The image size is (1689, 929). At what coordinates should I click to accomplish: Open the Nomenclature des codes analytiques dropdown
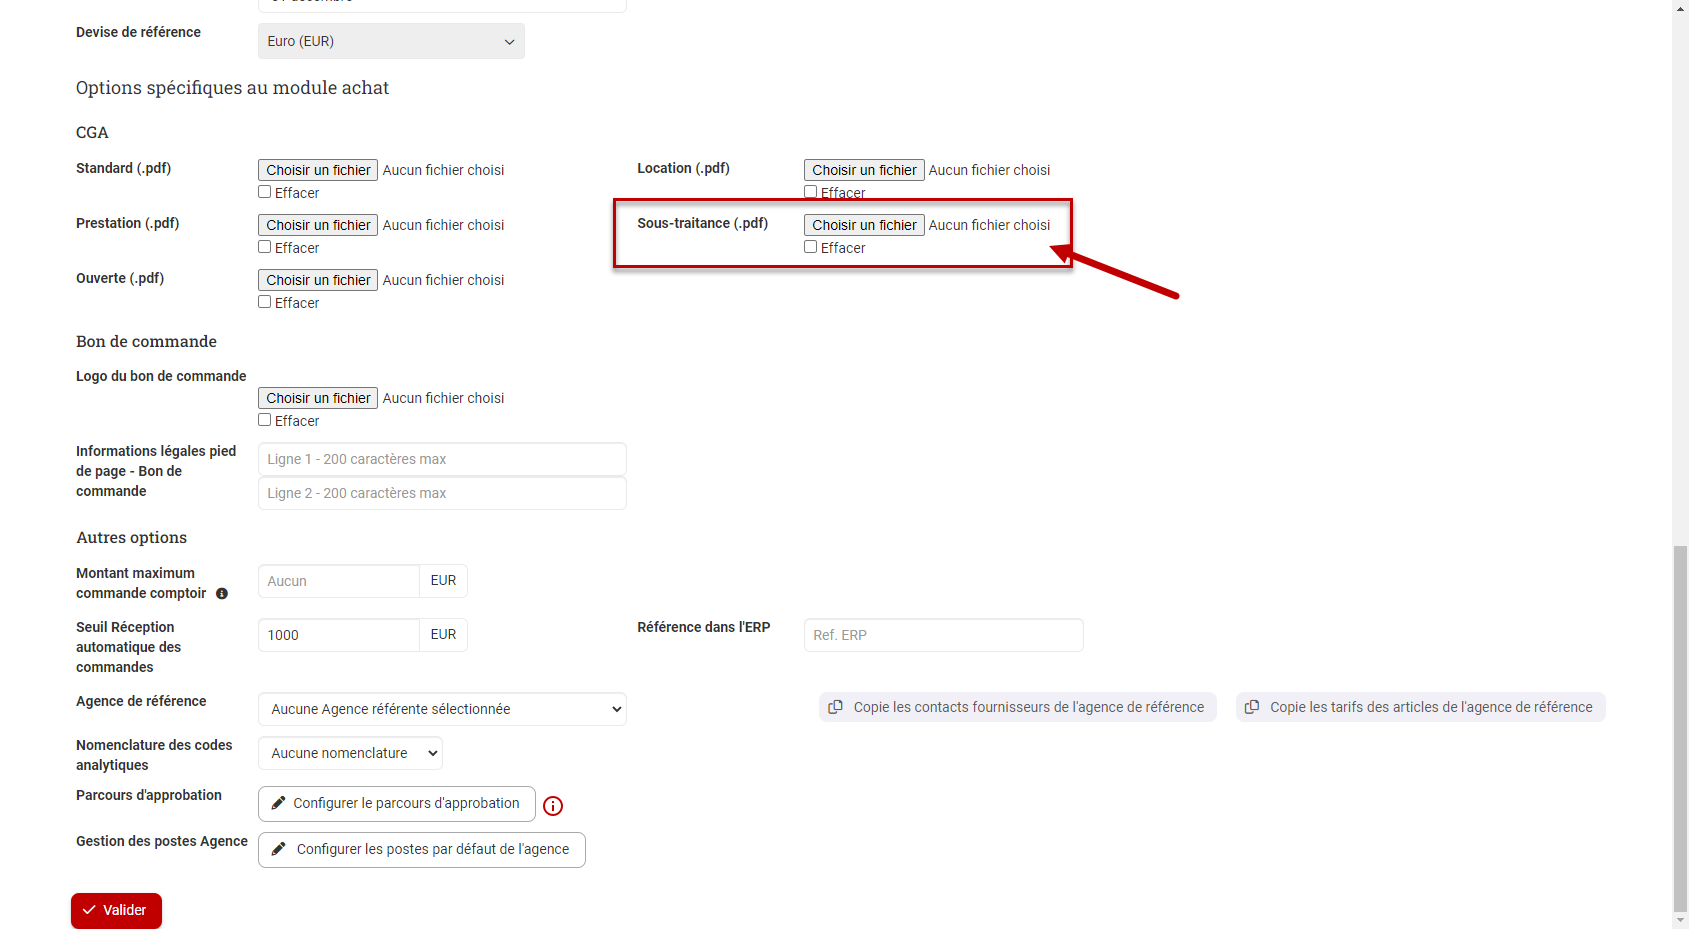tap(350, 753)
